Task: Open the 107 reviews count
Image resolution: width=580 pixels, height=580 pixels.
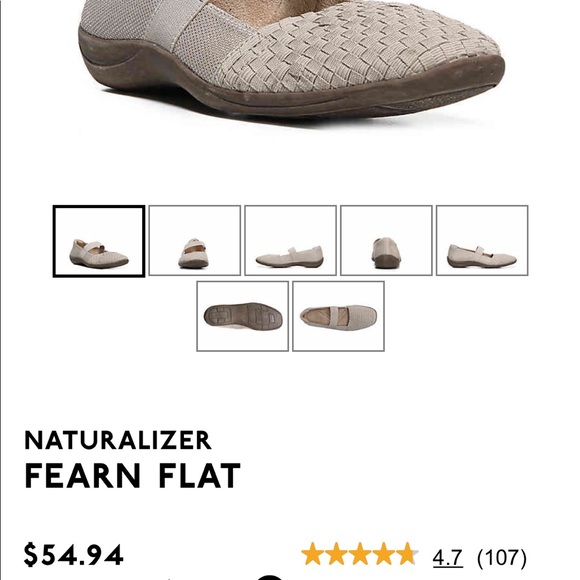Action: [x=502, y=557]
